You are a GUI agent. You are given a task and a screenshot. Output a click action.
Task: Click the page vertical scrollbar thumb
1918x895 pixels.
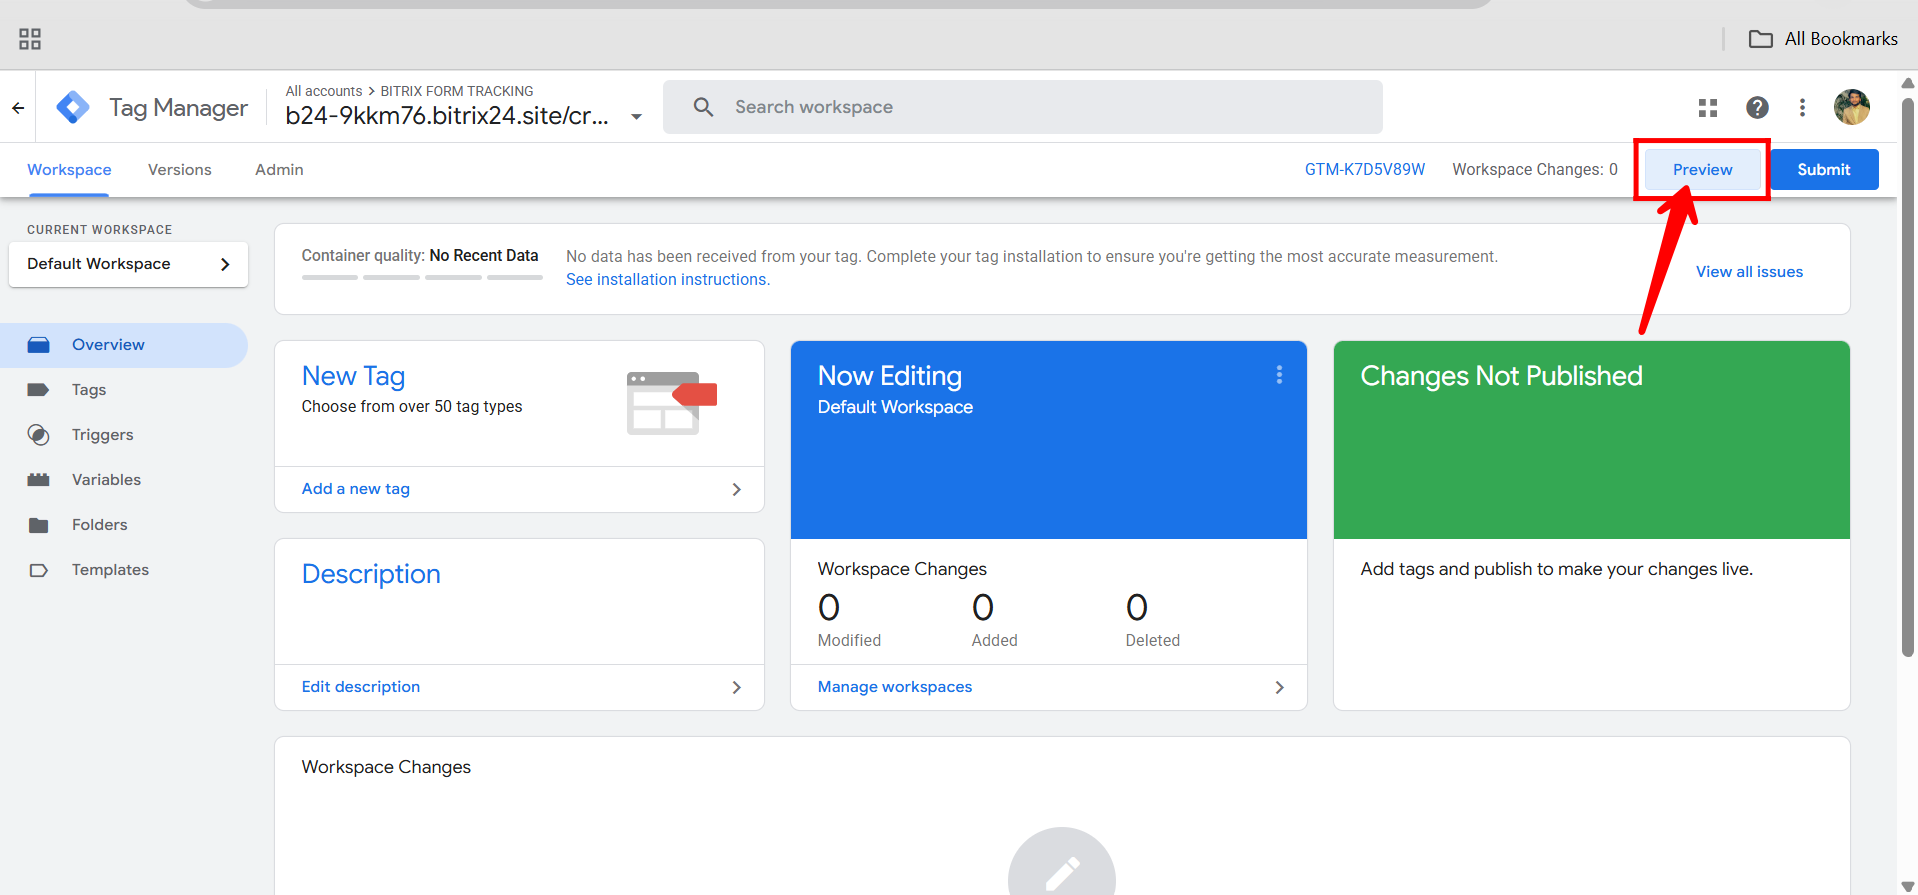click(1908, 377)
